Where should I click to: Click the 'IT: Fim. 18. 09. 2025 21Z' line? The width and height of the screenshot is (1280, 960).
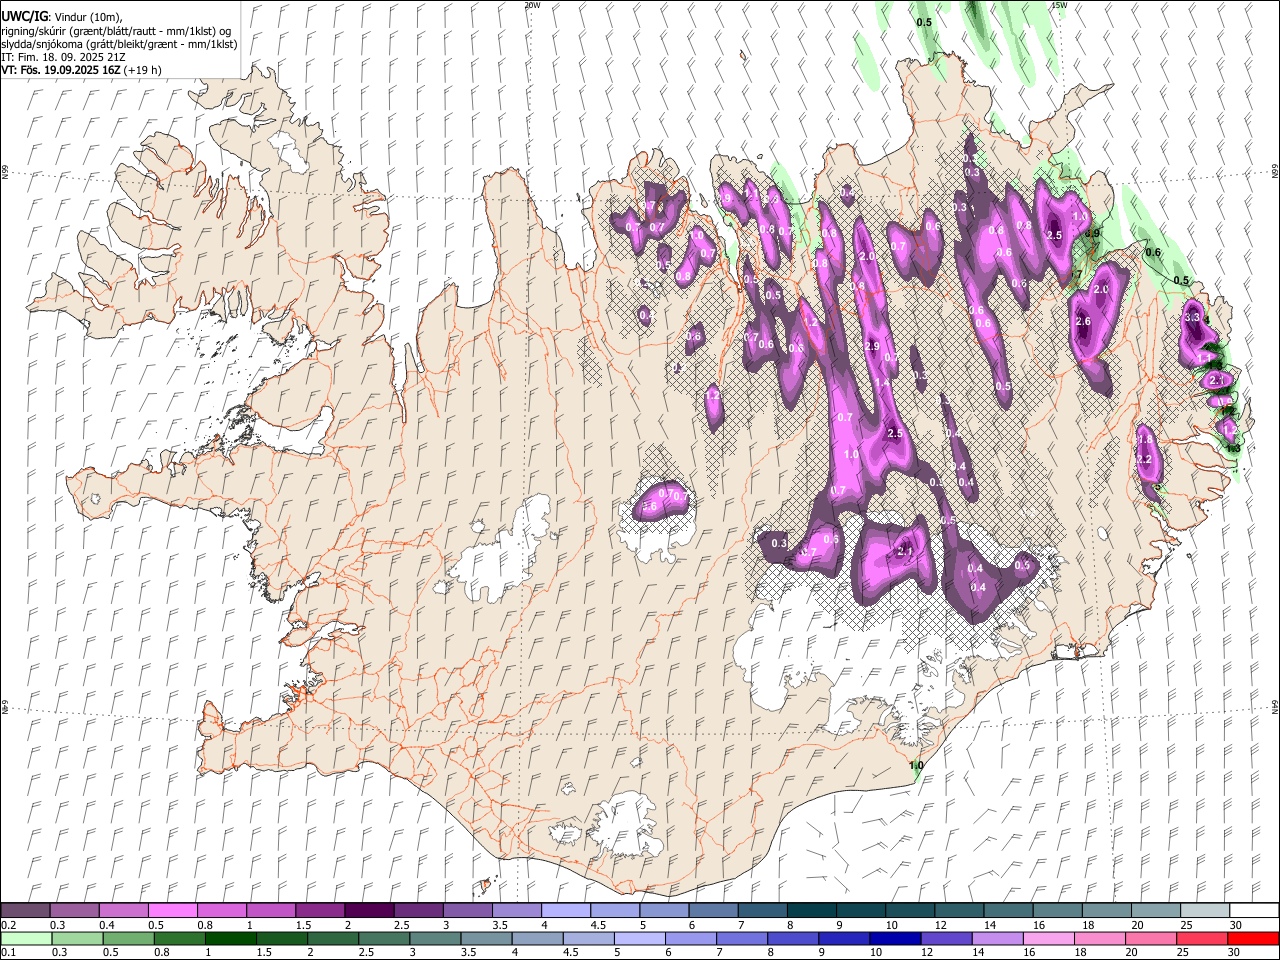coord(62,58)
